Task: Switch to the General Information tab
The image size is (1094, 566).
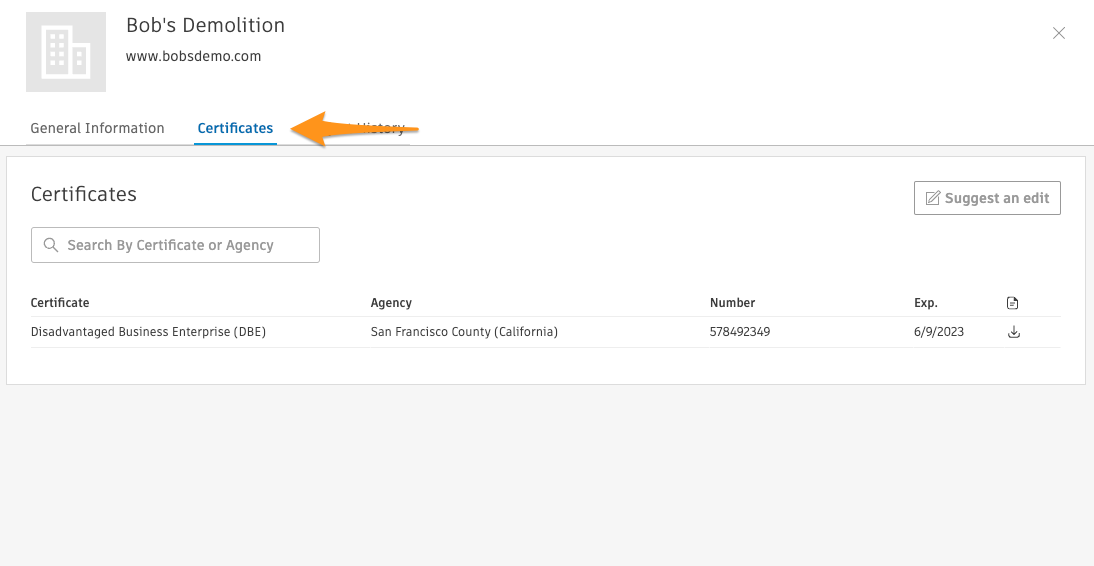Action: pos(97,128)
